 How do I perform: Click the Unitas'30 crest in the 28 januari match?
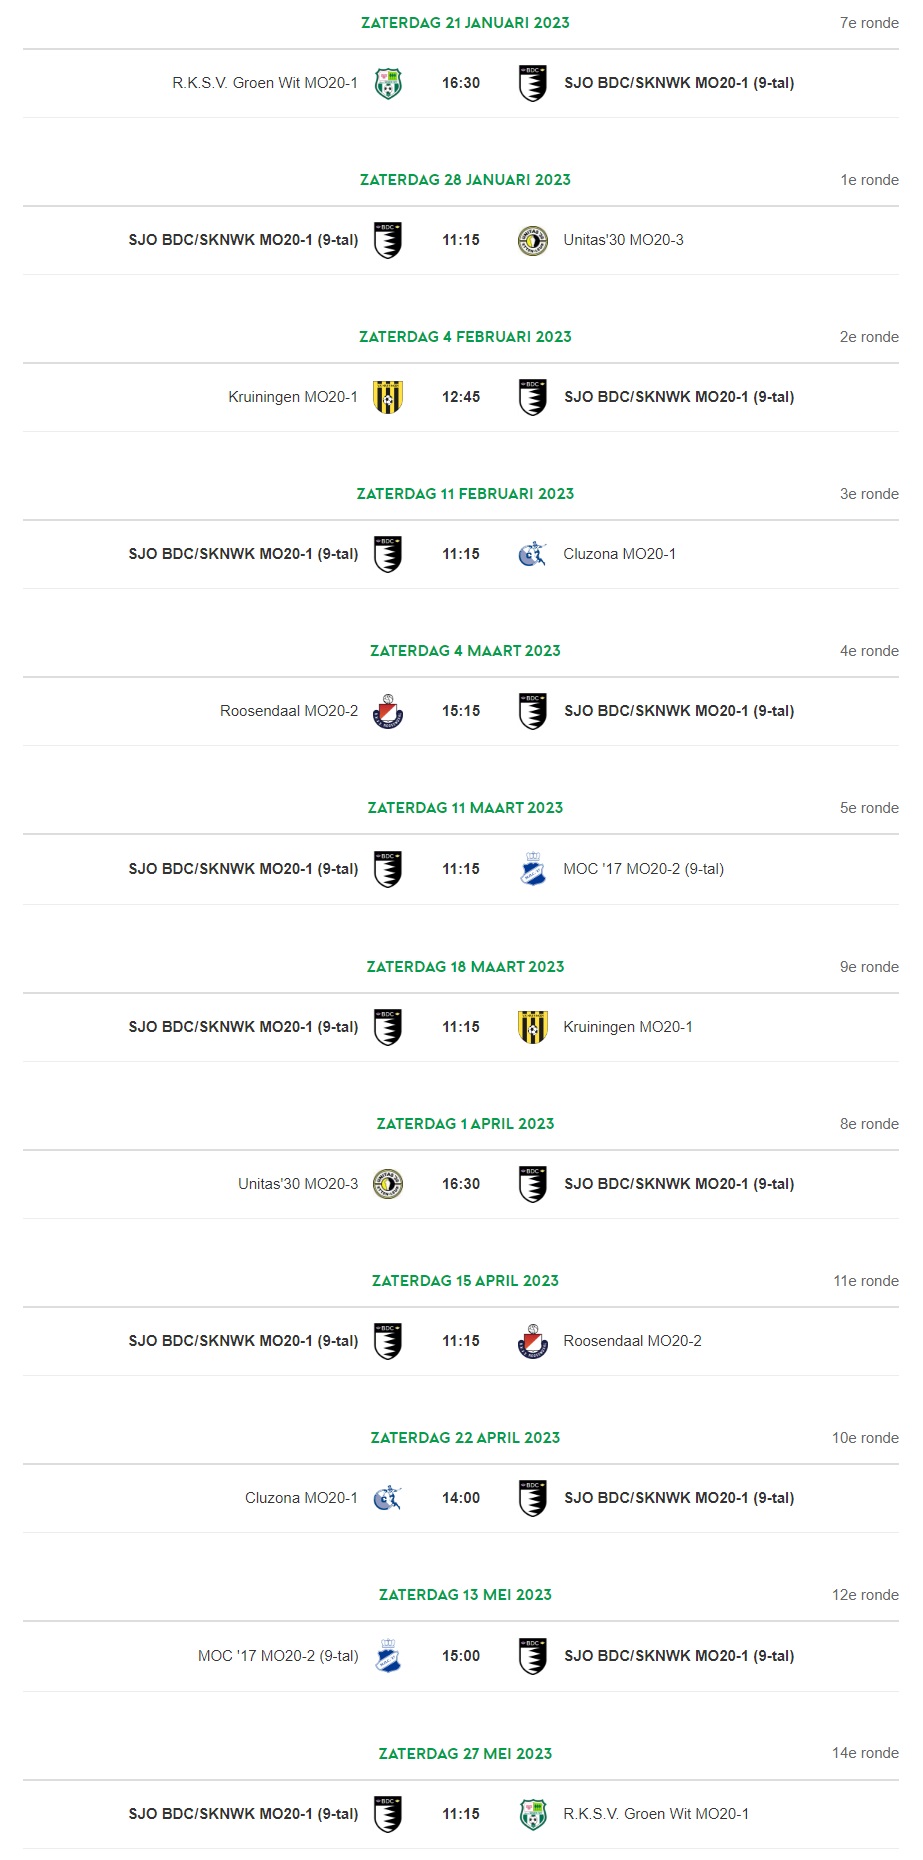coord(533,240)
